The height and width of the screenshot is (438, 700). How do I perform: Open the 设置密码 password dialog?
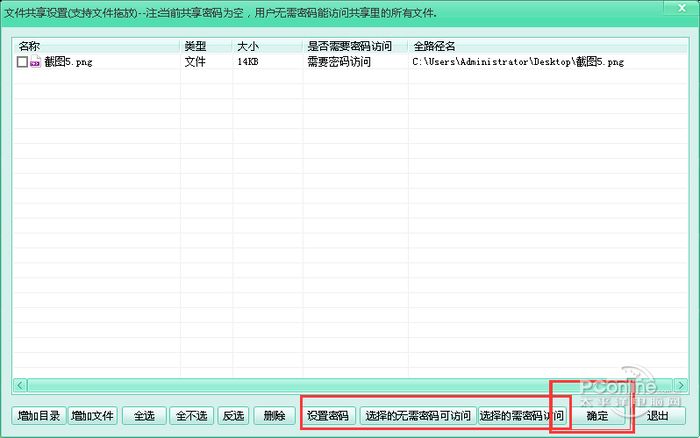click(x=328, y=416)
